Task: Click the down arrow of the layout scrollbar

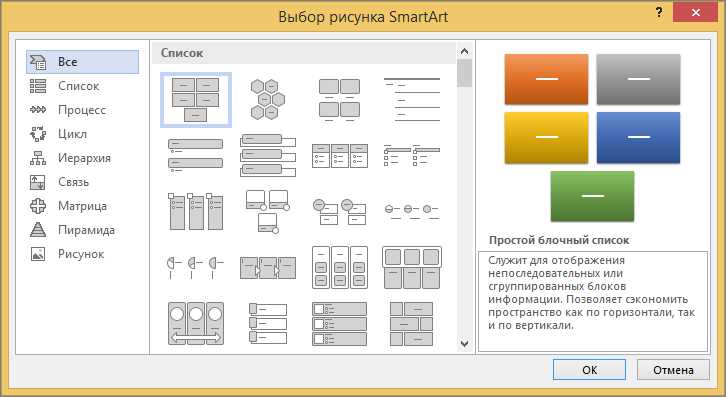Action: [x=464, y=344]
